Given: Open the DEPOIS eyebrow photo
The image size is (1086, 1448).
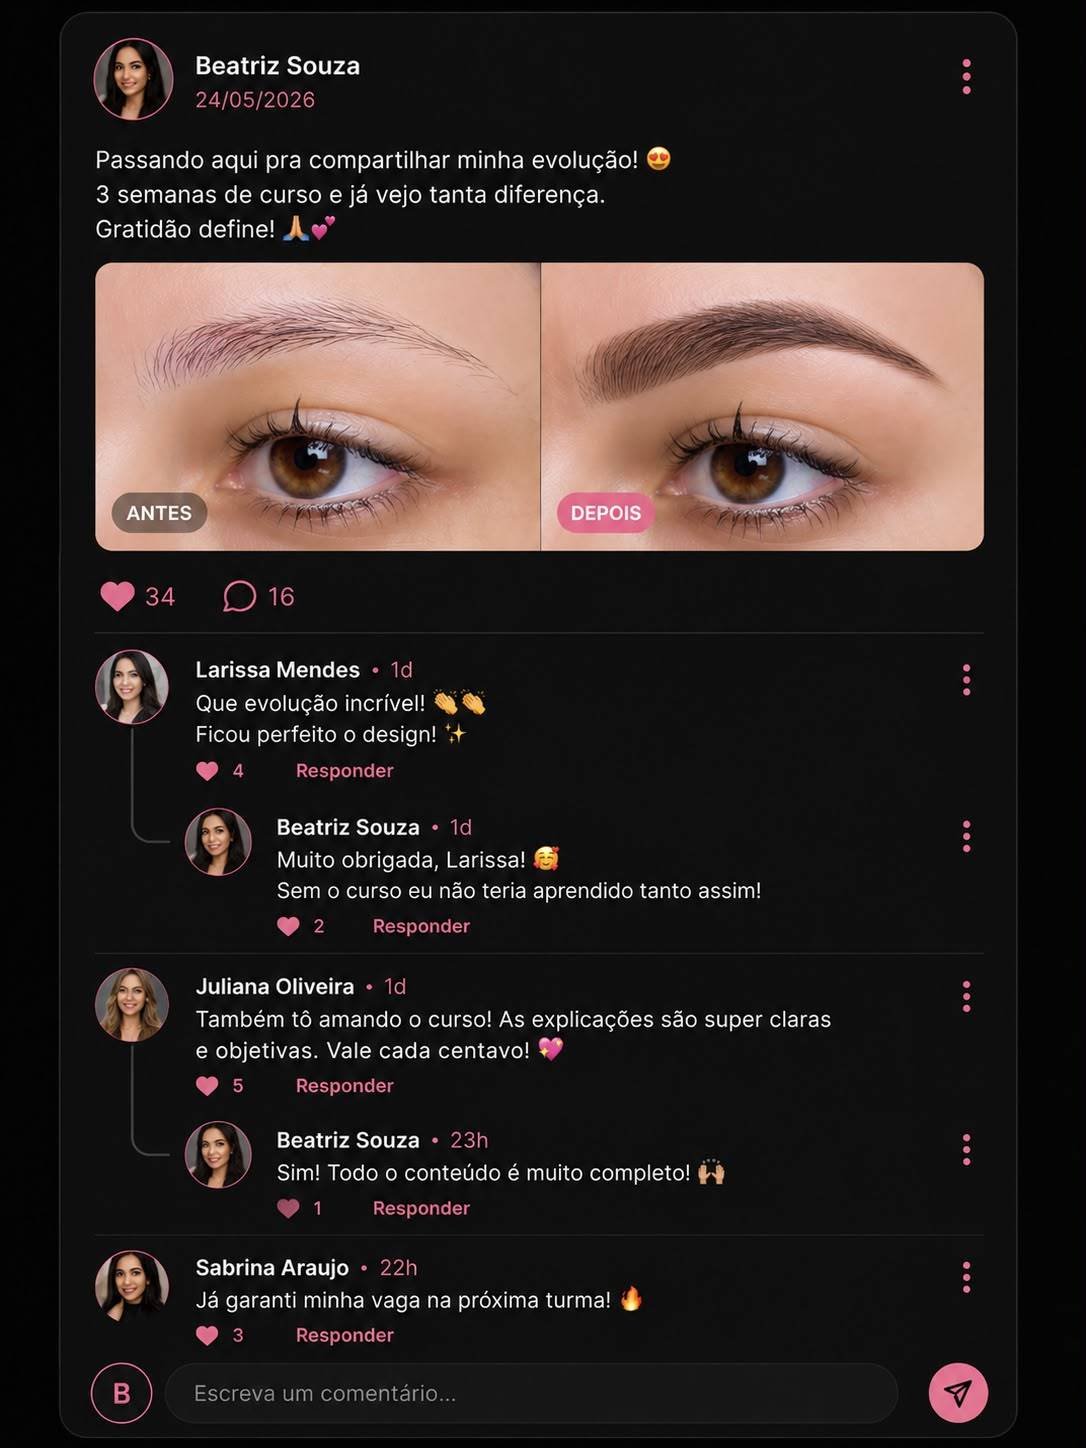Looking at the screenshot, I should pos(762,407).
